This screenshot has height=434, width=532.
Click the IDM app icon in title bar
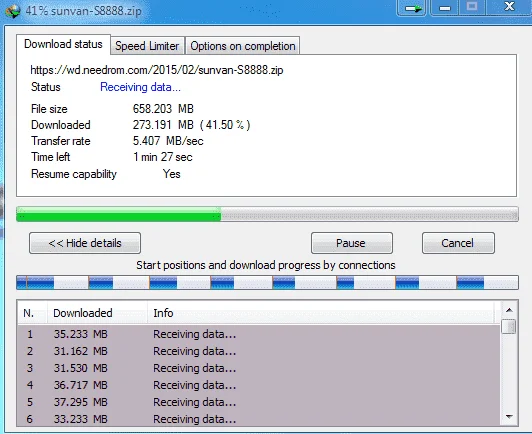(13, 11)
